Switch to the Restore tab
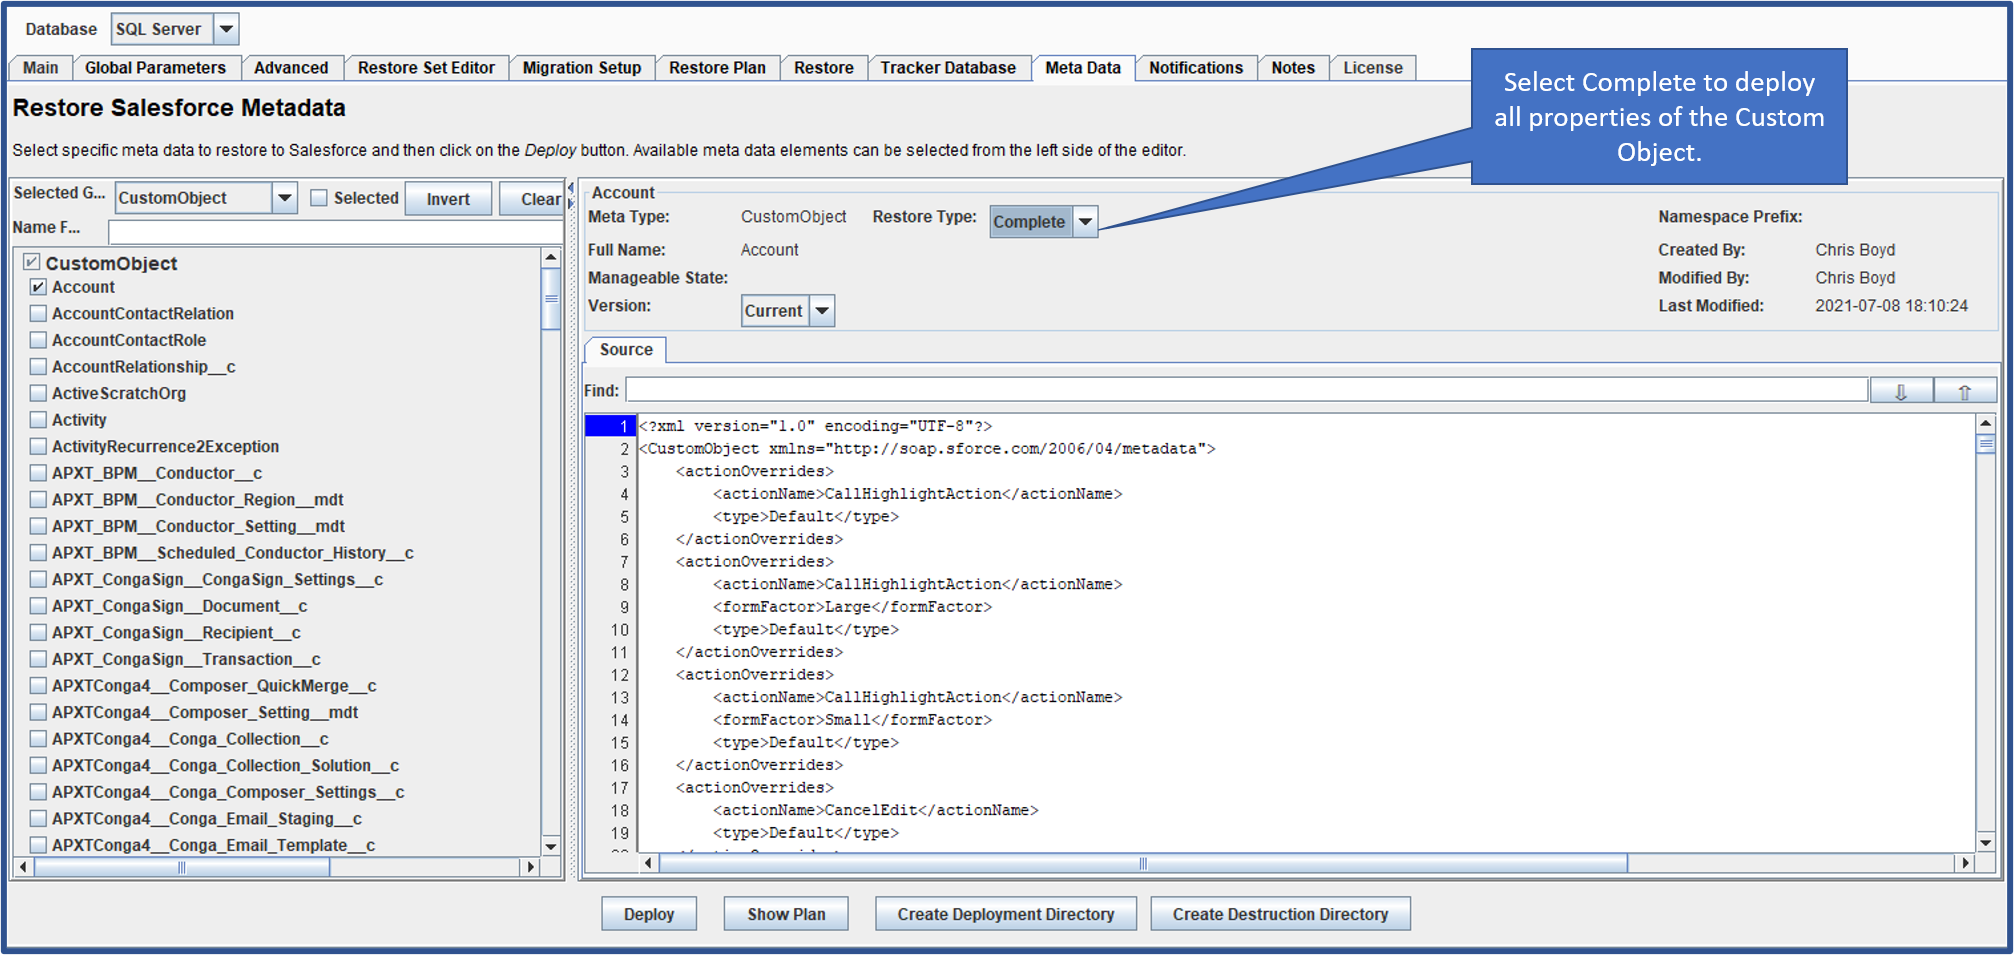 tap(824, 68)
